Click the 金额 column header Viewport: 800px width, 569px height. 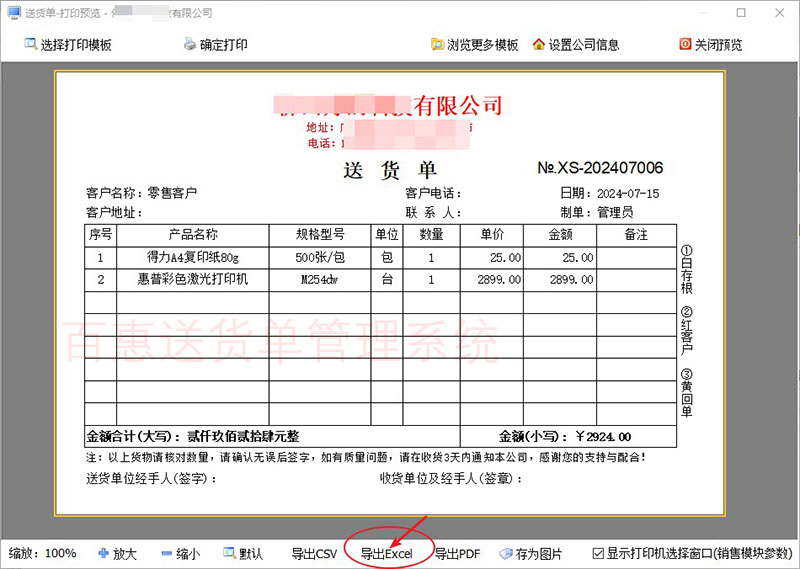click(x=560, y=235)
